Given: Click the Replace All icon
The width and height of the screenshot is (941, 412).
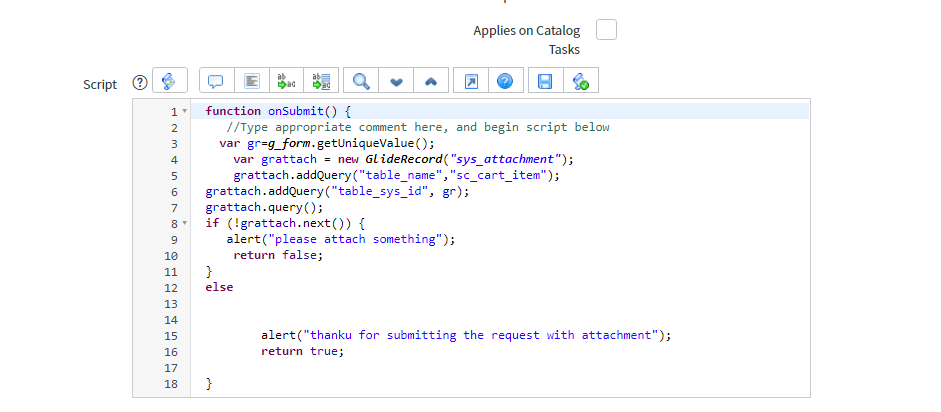Looking at the screenshot, I should coord(322,82).
